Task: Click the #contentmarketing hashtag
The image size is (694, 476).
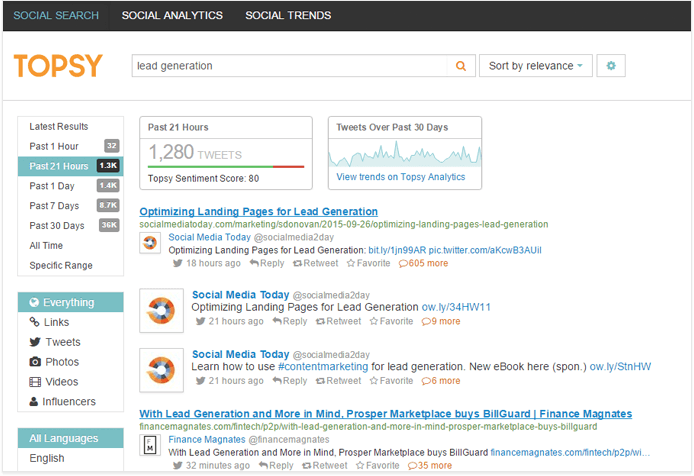Action: [323, 367]
